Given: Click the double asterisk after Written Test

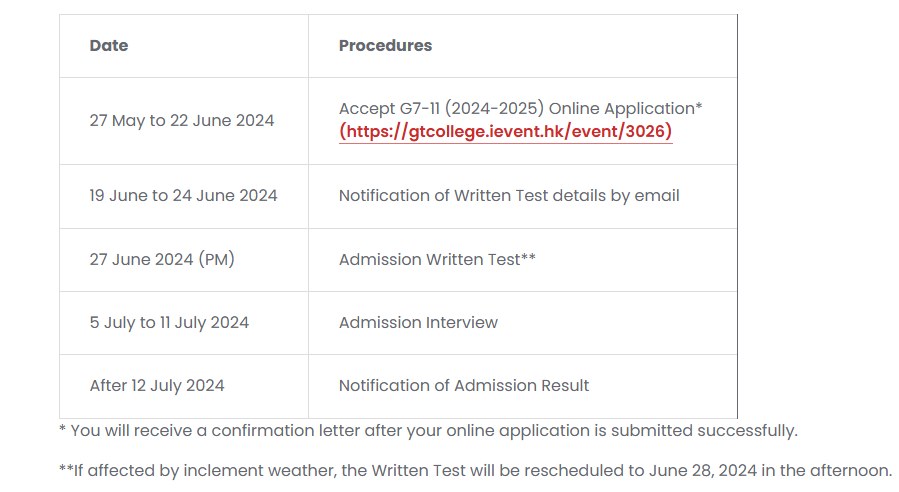Looking at the screenshot, I should [x=529, y=257].
